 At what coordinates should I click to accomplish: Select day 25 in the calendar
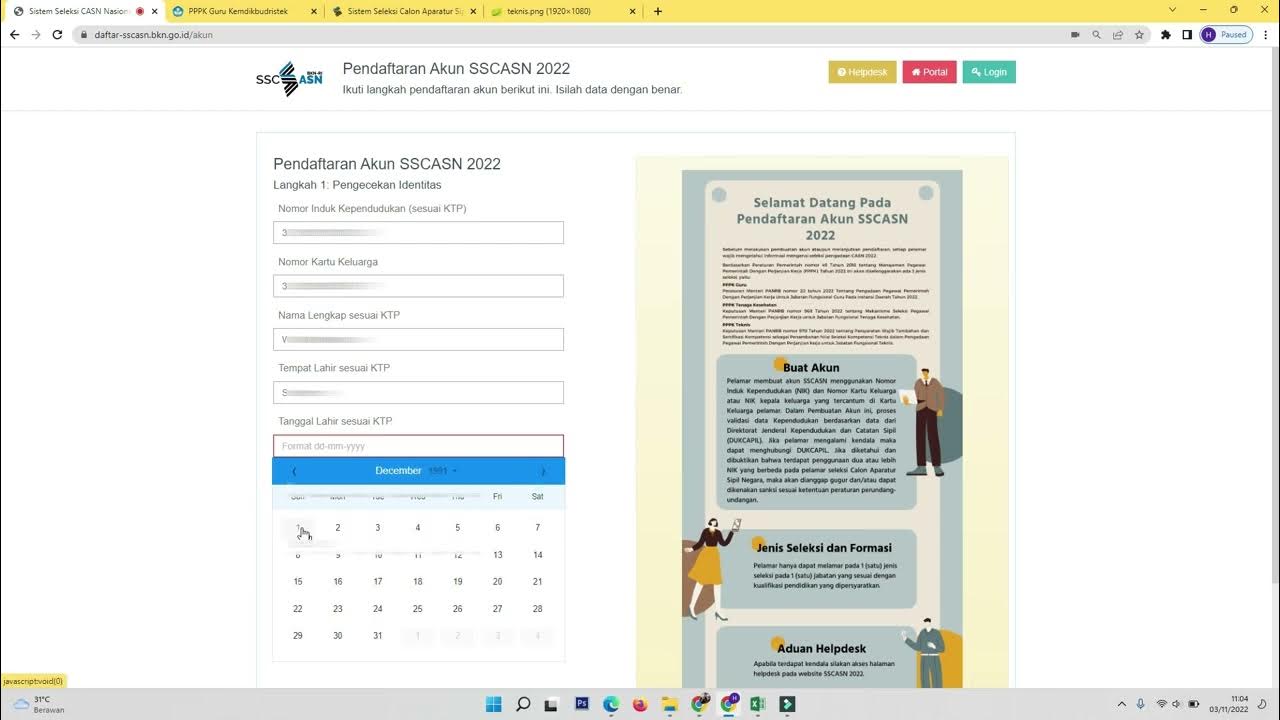(417, 609)
